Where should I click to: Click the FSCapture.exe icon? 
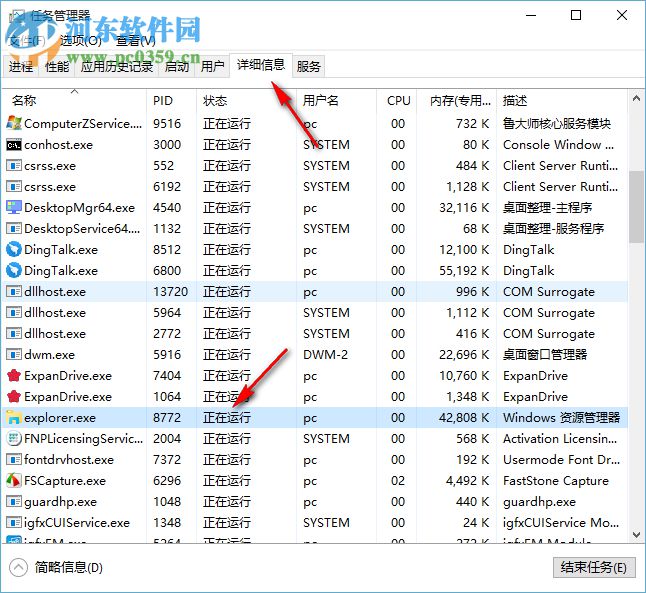tap(14, 480)
